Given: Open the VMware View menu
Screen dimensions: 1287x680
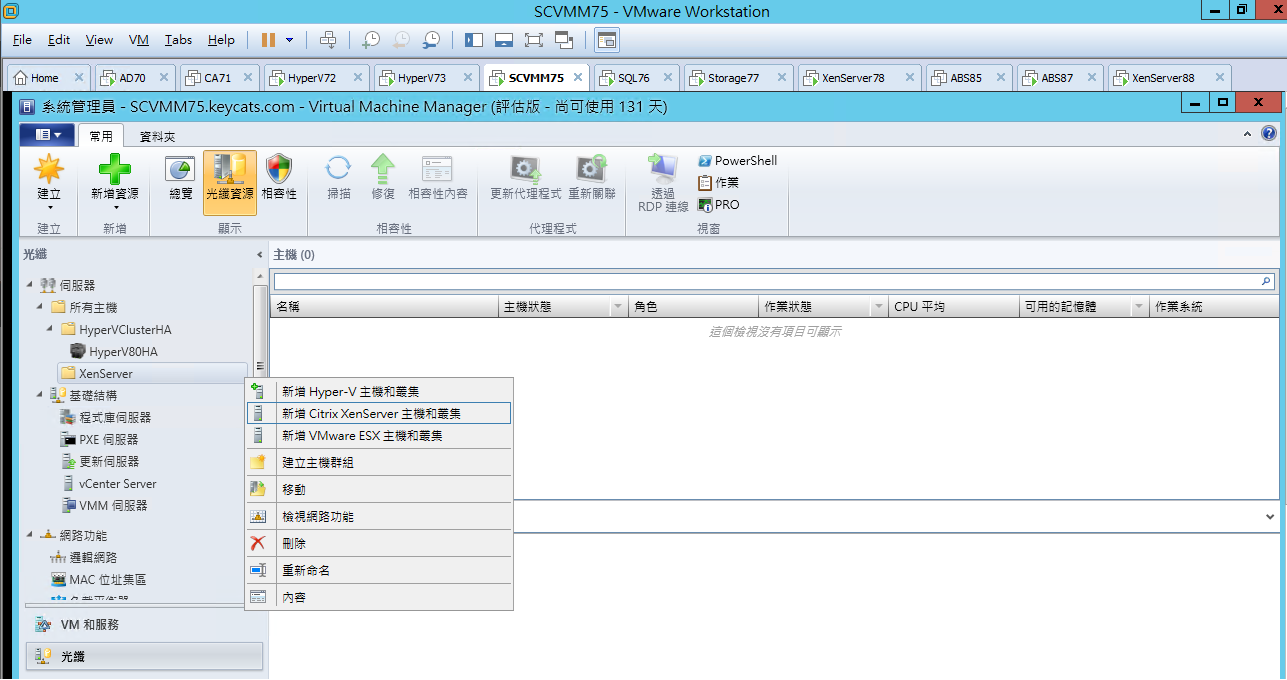Looking at the screenshot, I should coord(99,40).
